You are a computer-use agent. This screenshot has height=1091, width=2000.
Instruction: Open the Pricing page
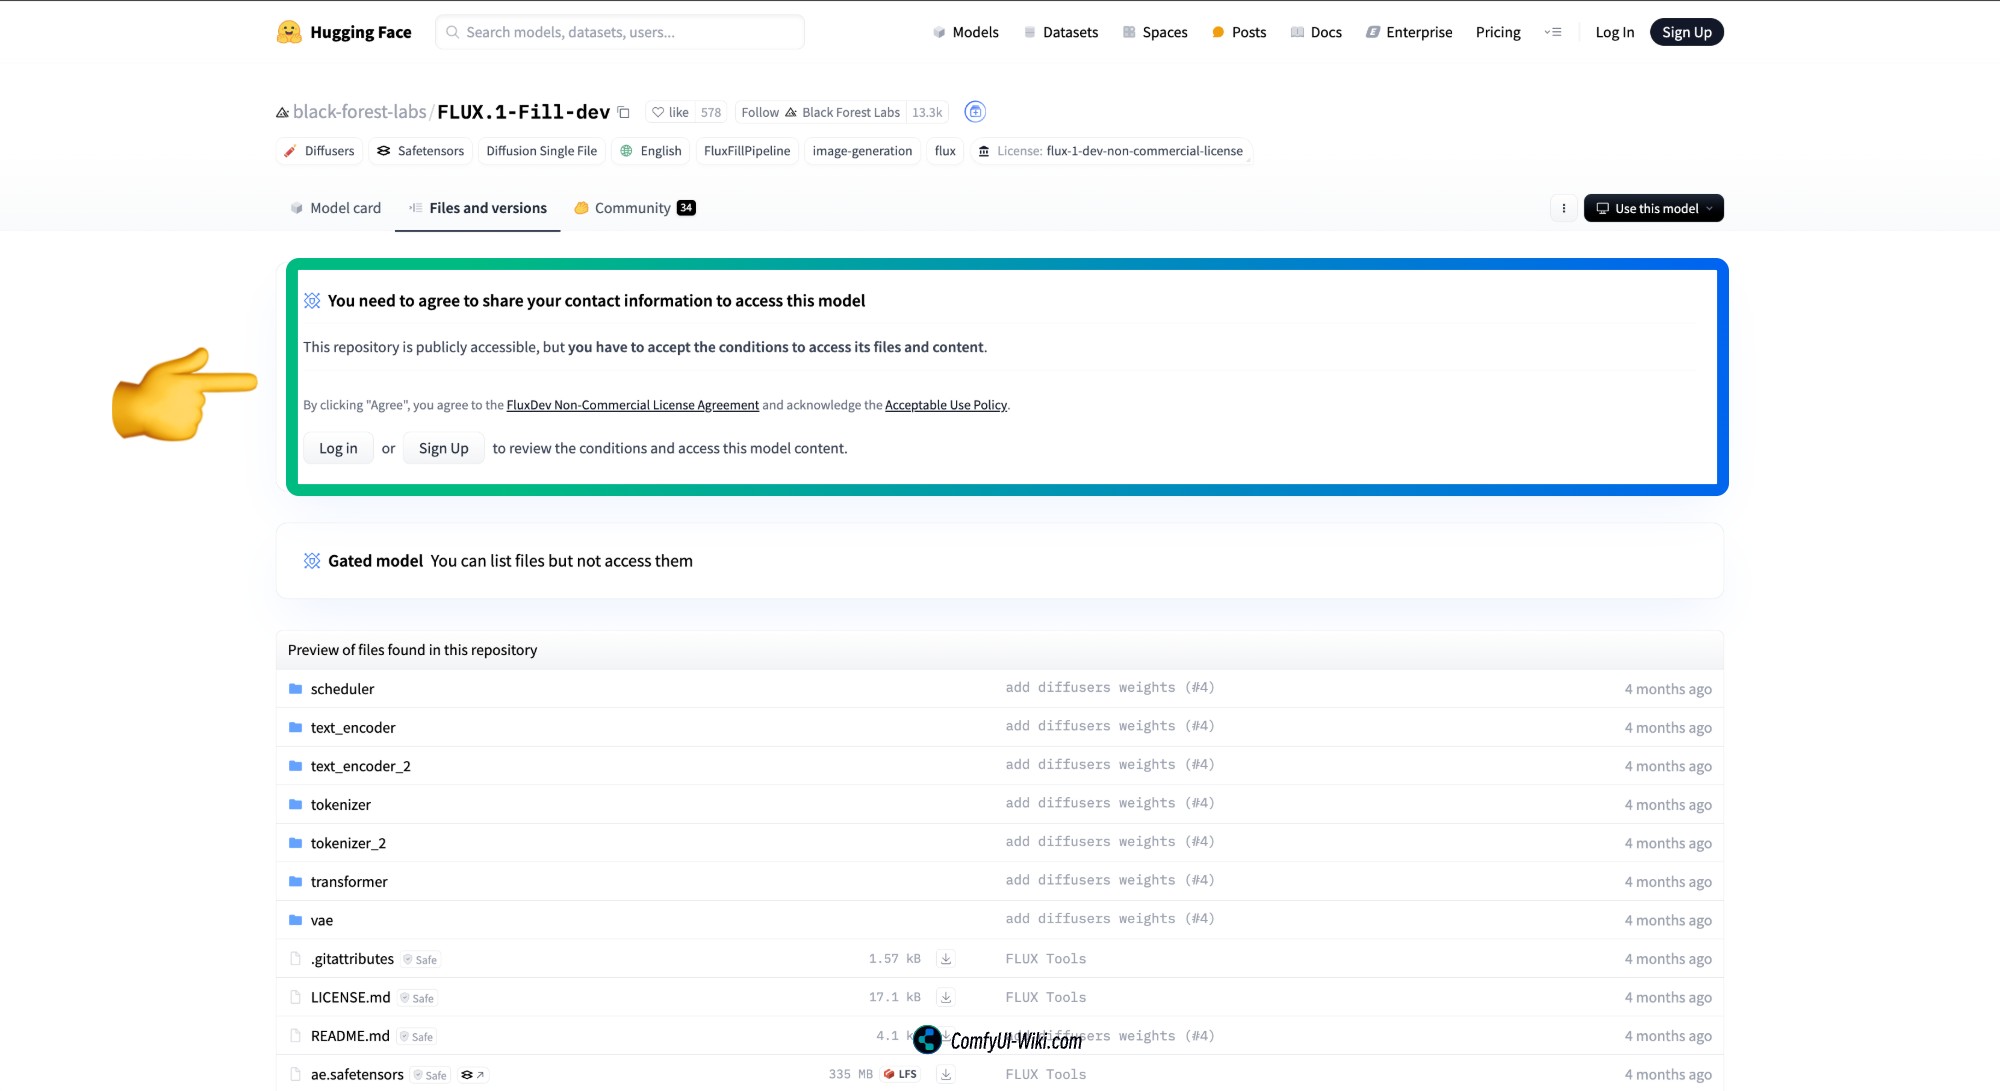coord(1498,32)
